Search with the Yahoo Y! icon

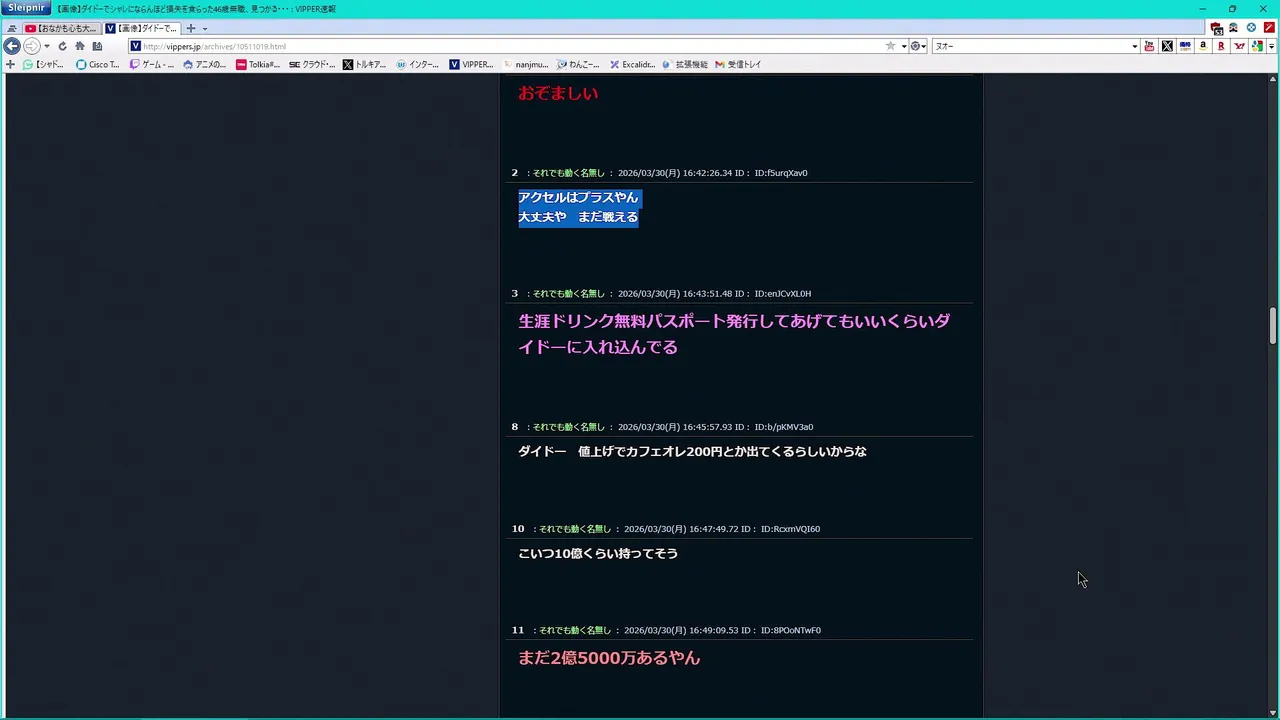1239,46
